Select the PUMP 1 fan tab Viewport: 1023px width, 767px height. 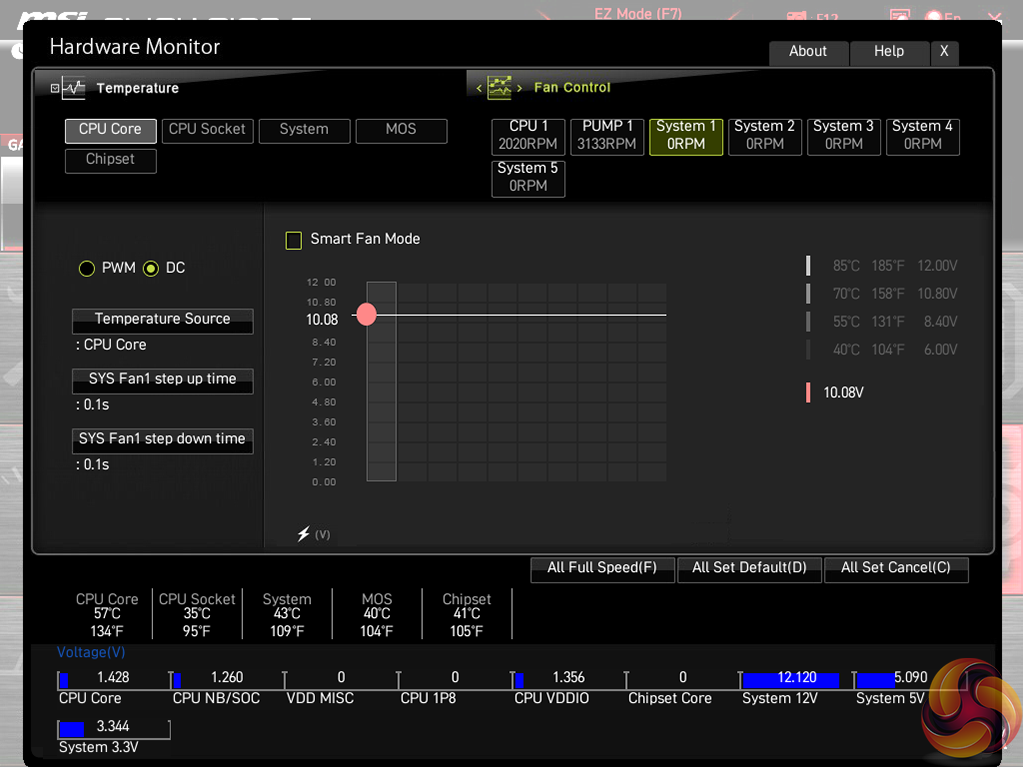tap(608, 135)
